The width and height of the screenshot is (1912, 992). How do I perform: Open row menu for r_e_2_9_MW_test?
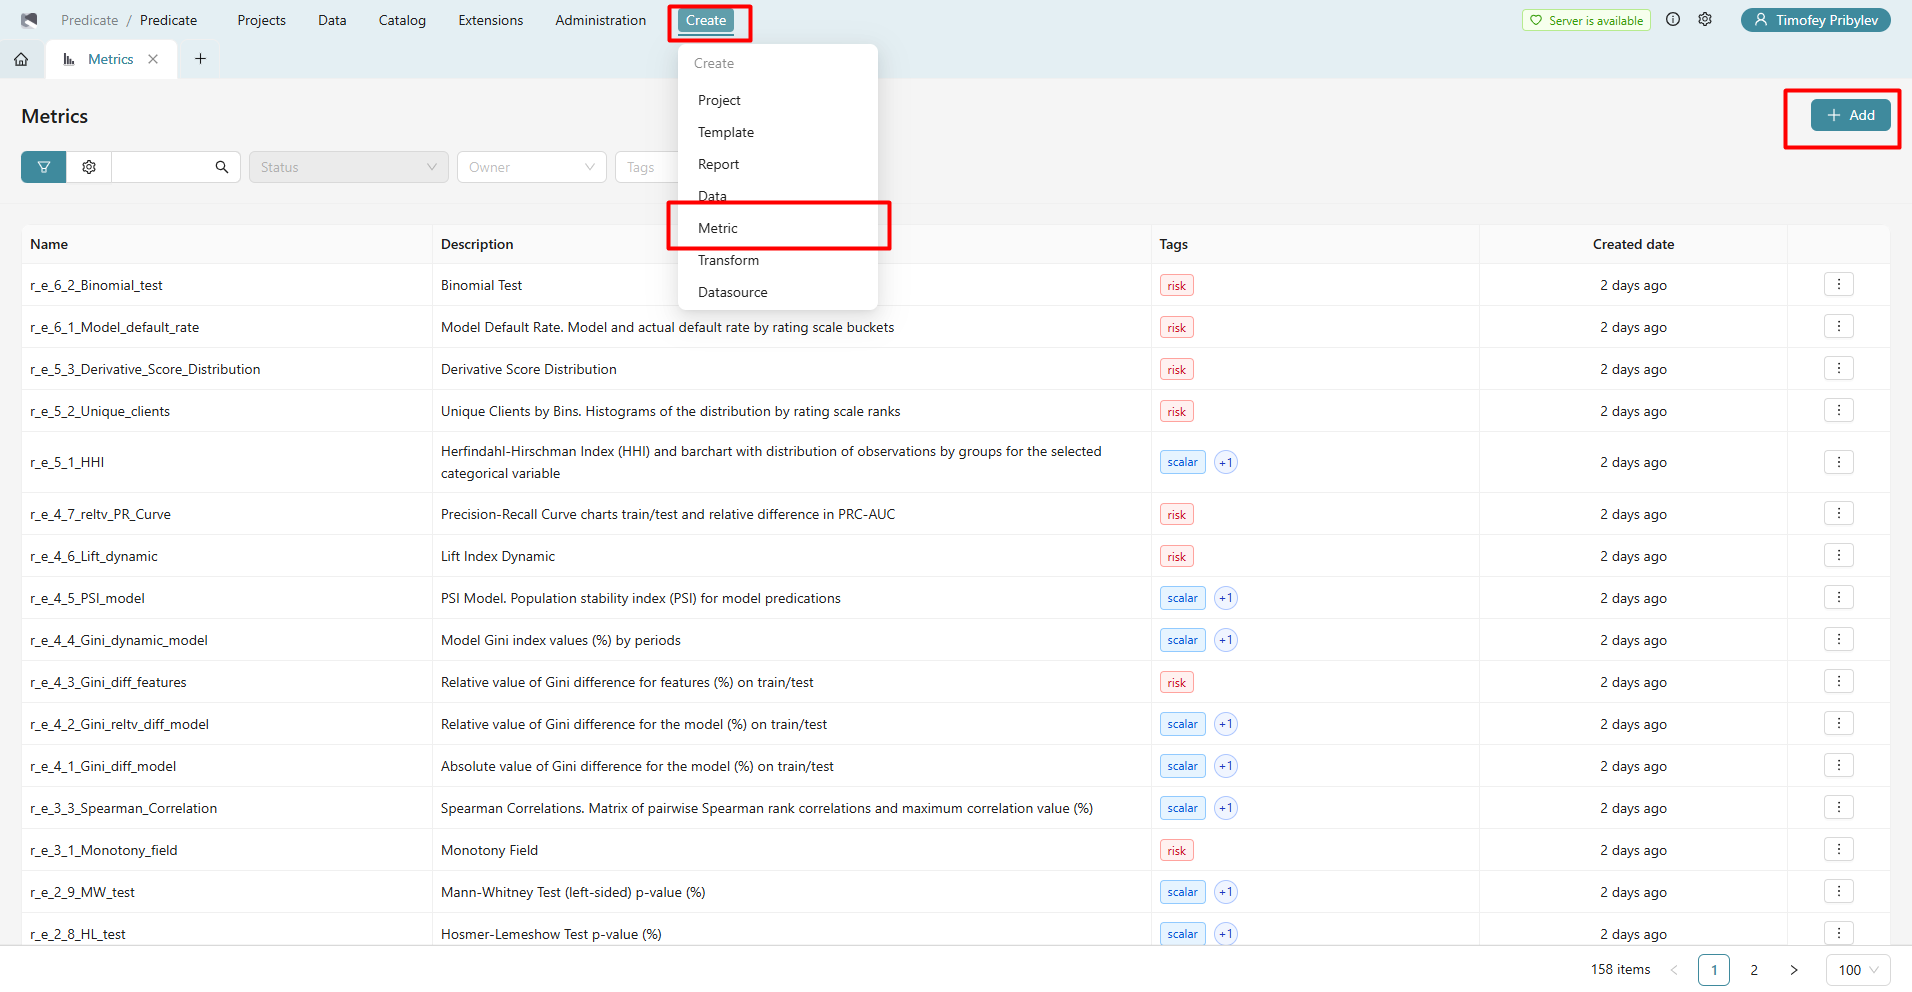pyautogui.click(x=1838, y=892)
